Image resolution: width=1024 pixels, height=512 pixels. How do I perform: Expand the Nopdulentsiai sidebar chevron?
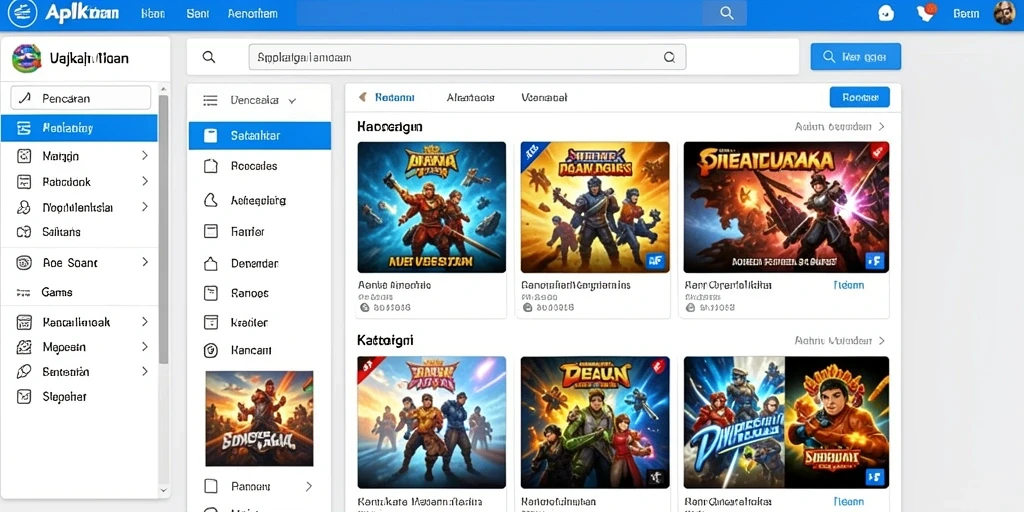pyautogui.click(x=145, y=207)
